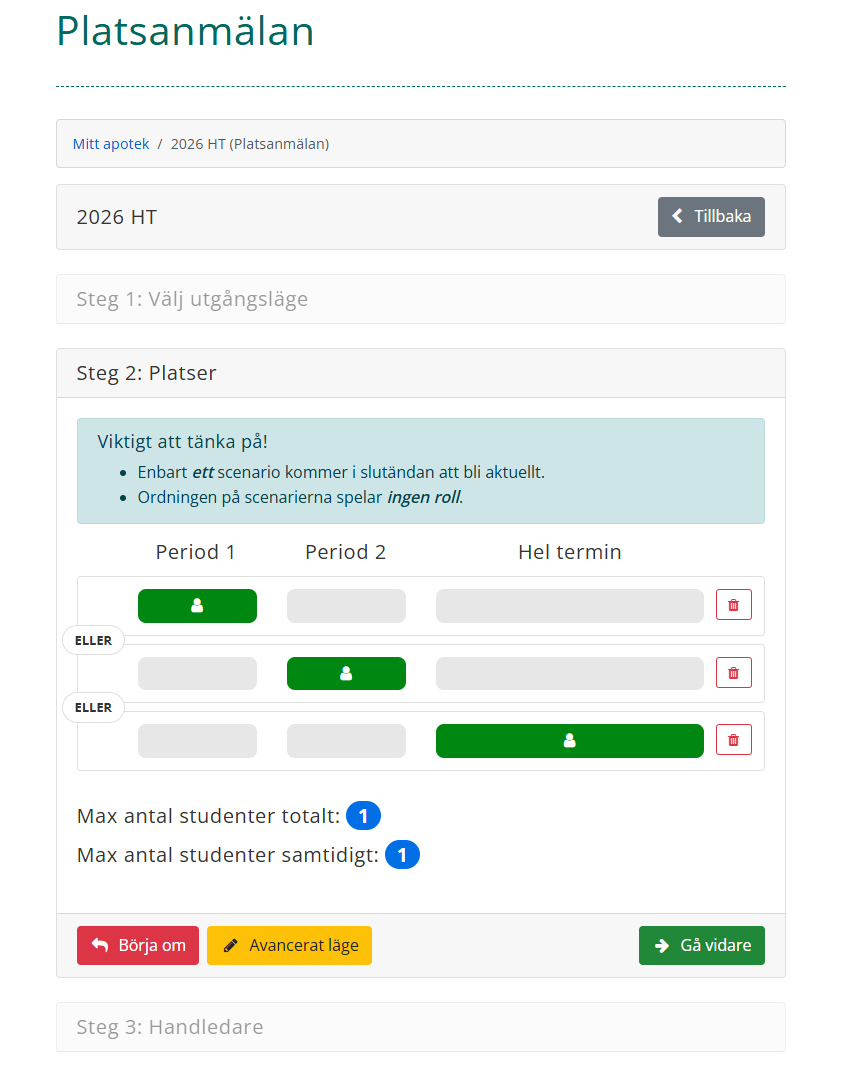Toggle Period 1 slot in first scenario
The height and width of the screenshot is (1075, 850).
(197, 606)
